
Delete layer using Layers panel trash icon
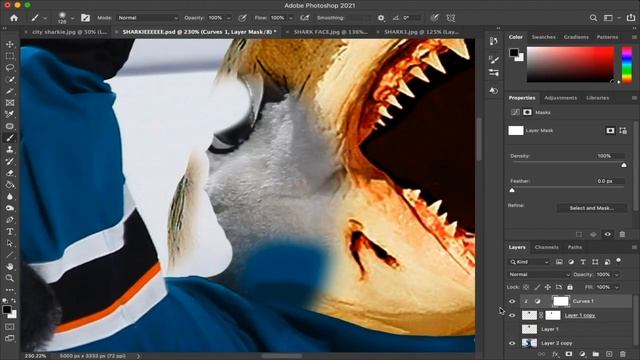pyautogui.click(x=622, y=354)
